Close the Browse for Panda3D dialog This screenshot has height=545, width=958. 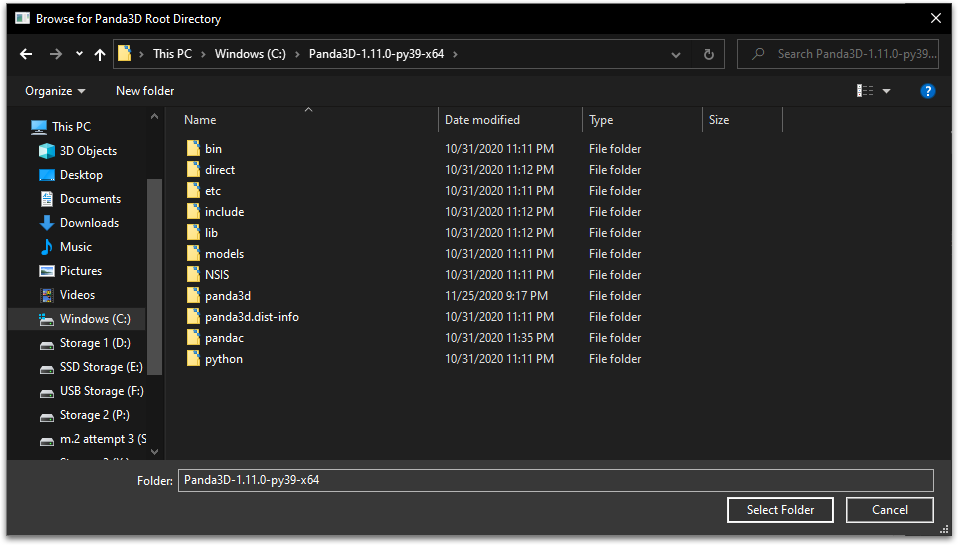click(x=935, y=18)
